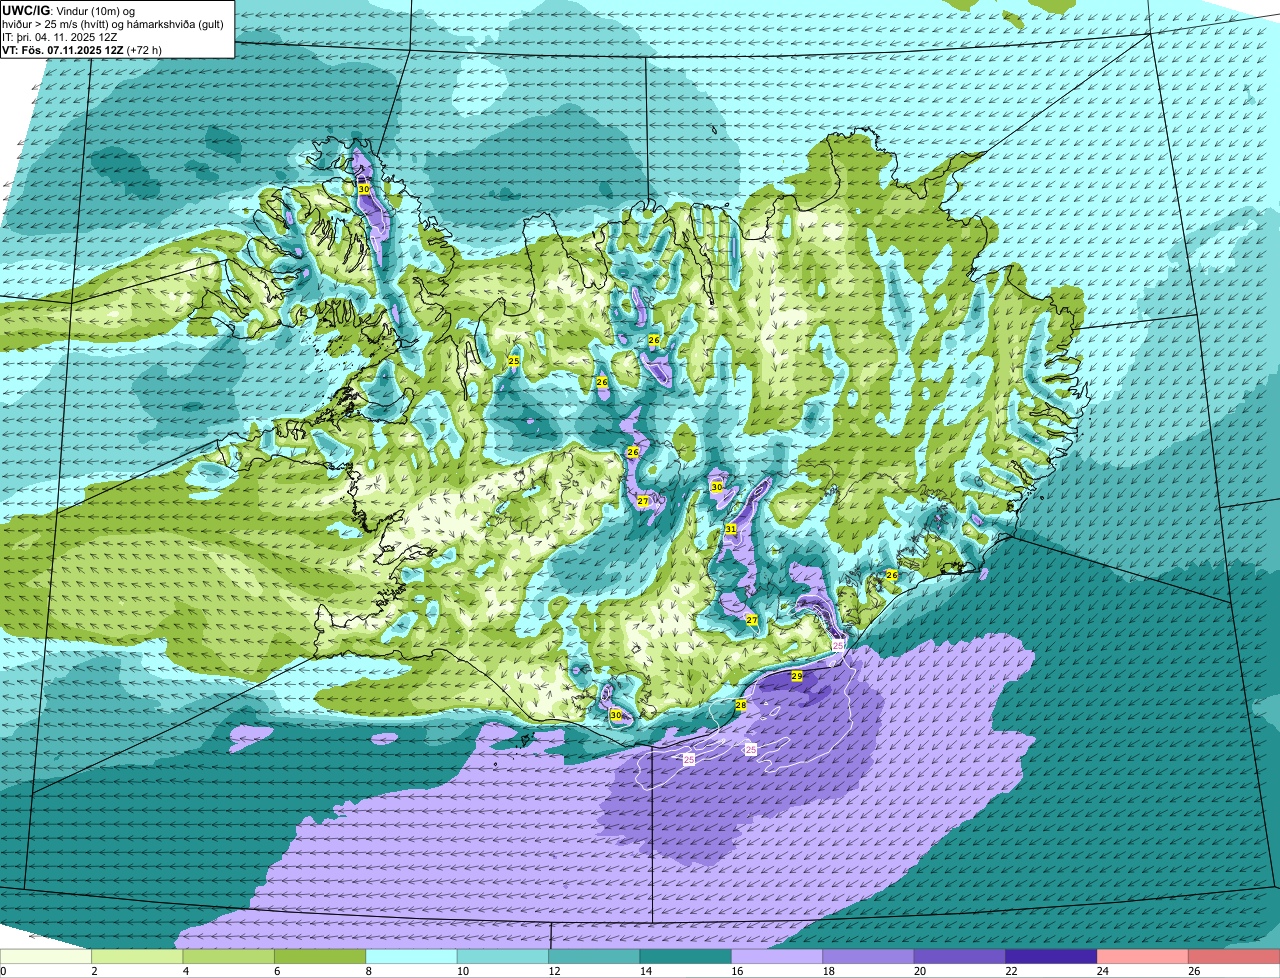Select the 8–10 m/s pale cyan legend swatch
This screenshot has width=1280, height=978.
coord(412,956)
